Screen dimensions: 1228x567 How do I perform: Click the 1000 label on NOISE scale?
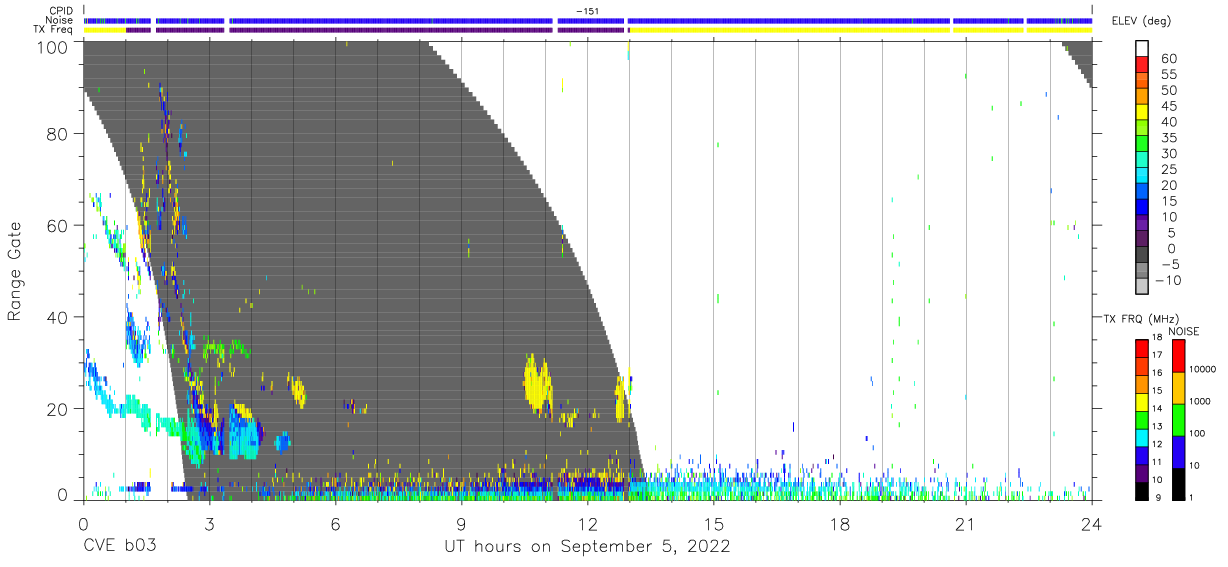[x=1200, y=403]
